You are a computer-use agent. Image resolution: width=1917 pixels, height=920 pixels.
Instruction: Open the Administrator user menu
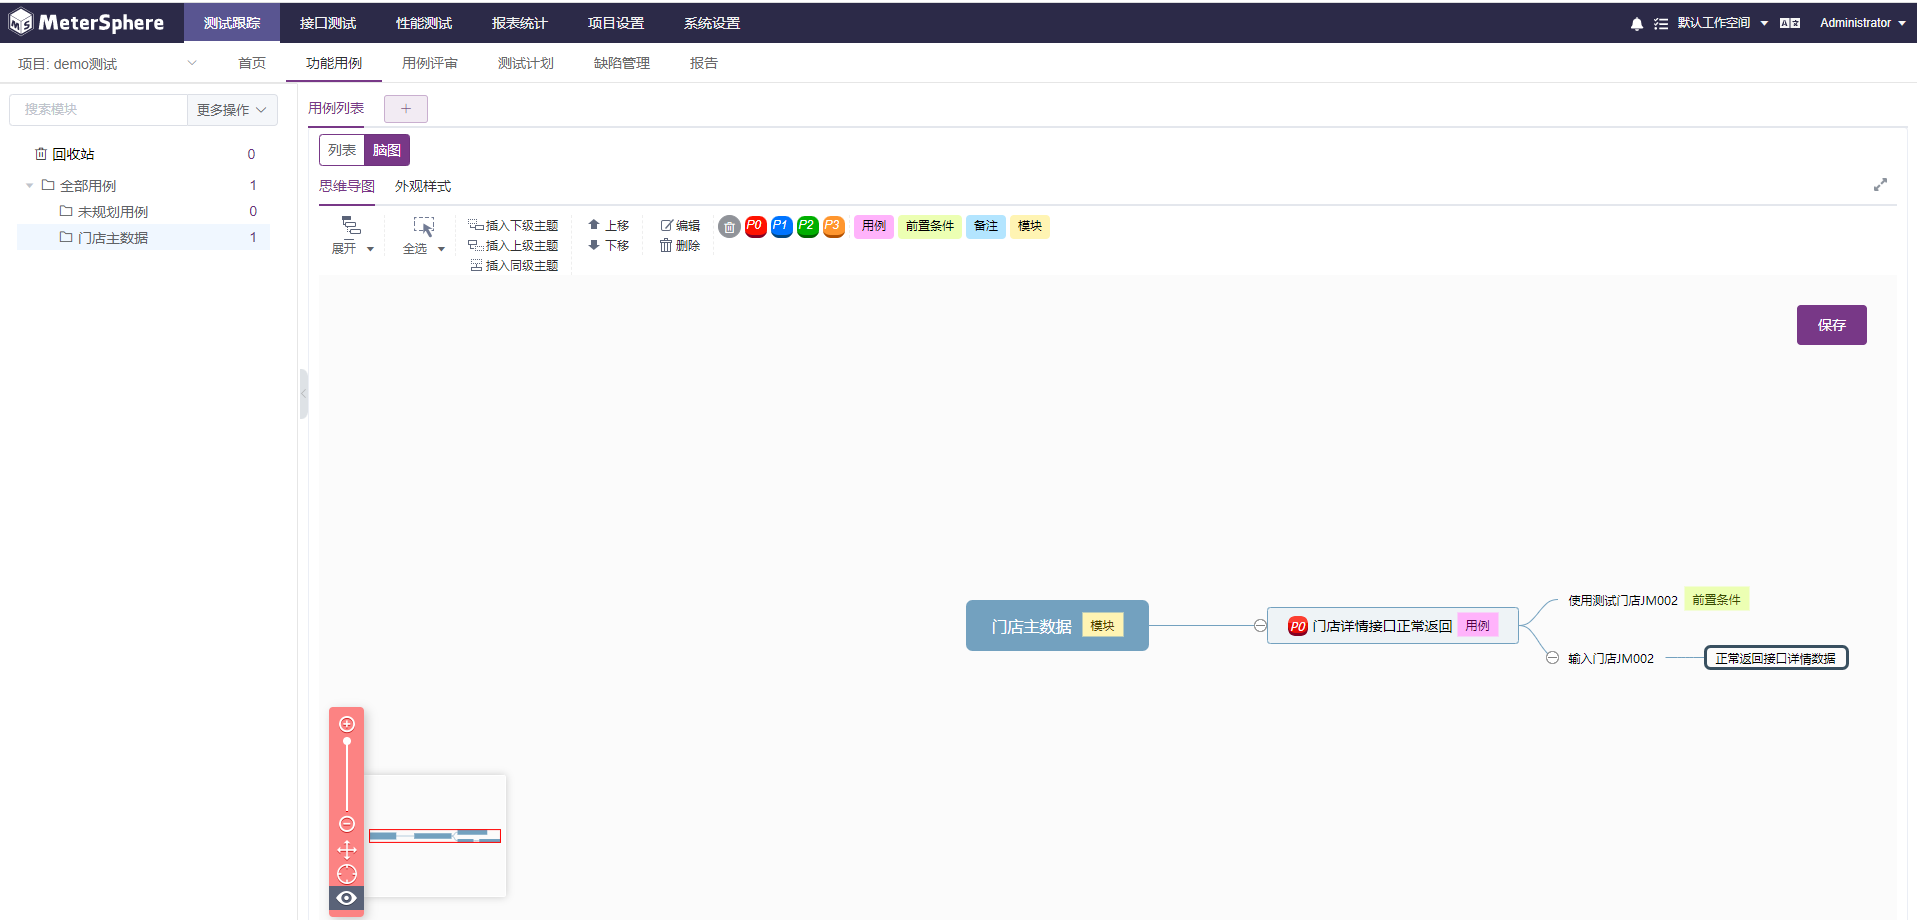coord(1862,23)
